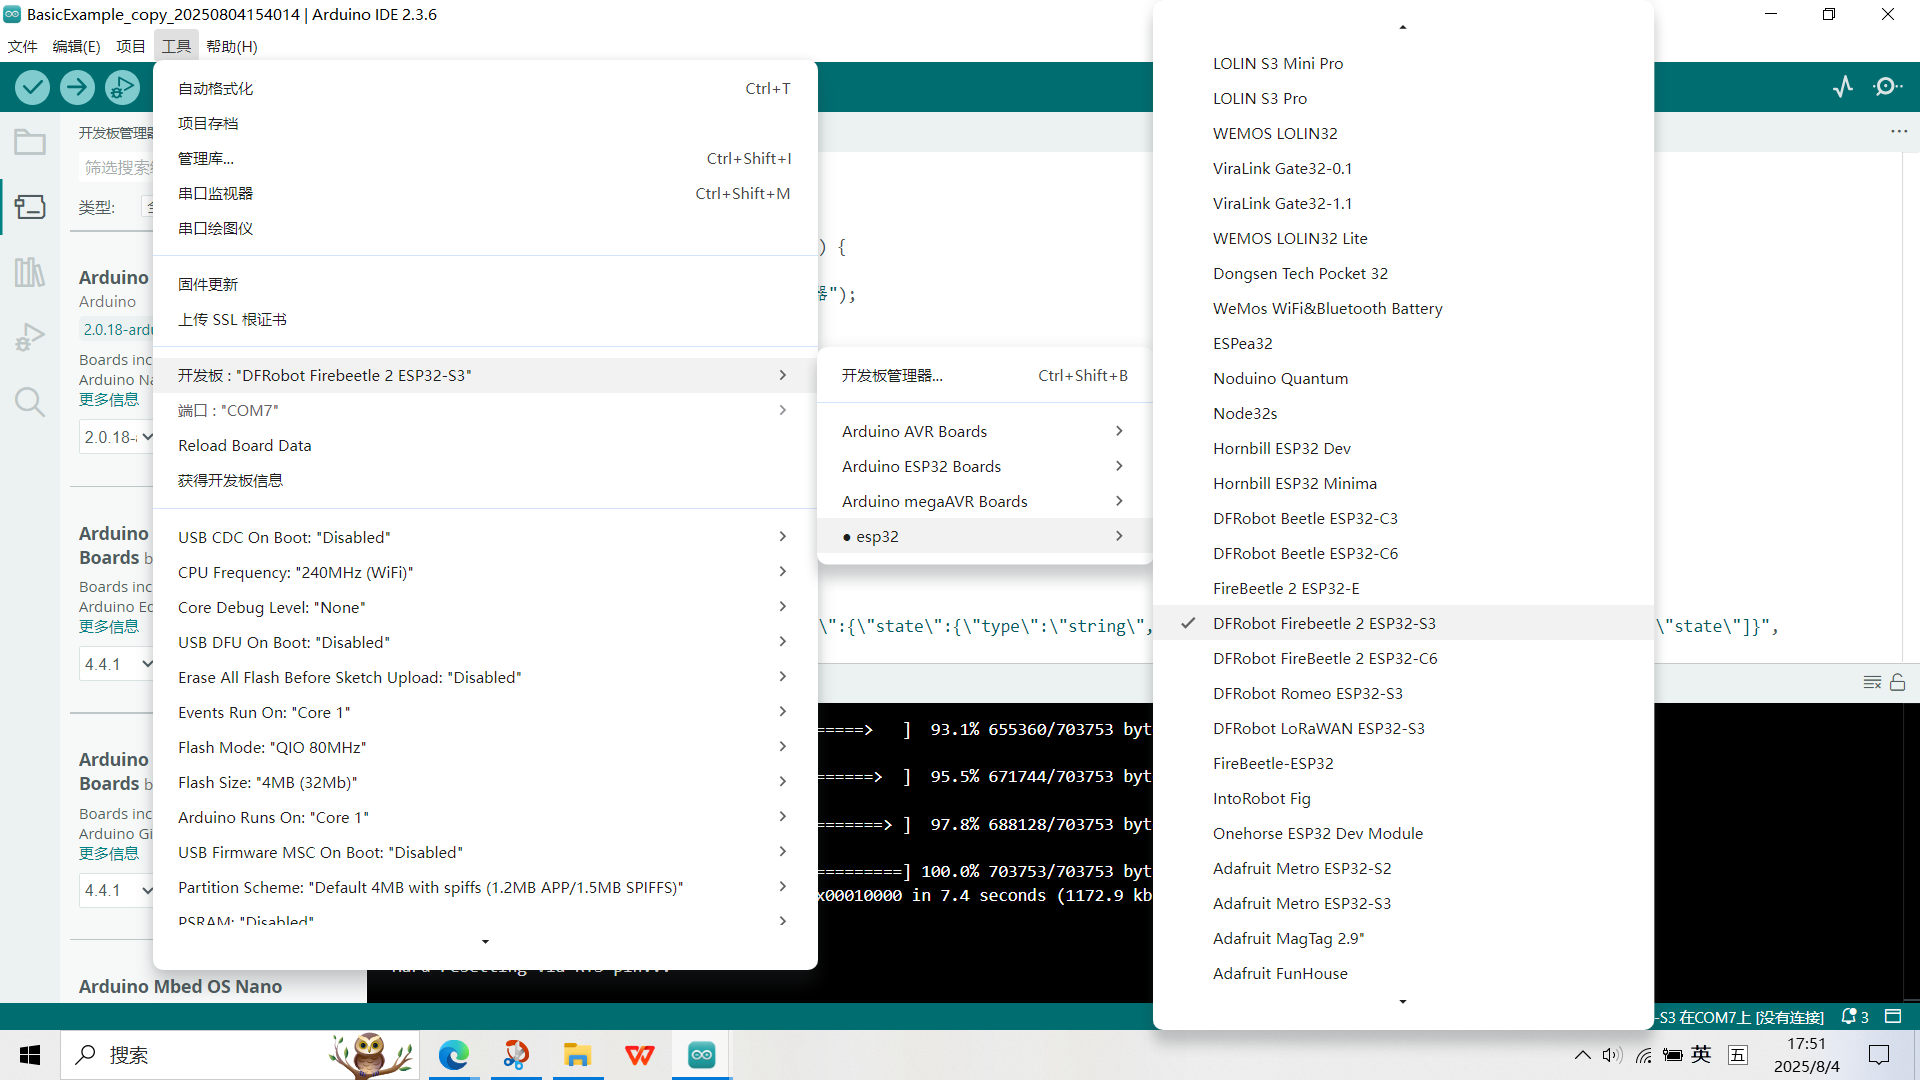Select DFRobot Romeo ESP32-S3 board
Viewport: 1920px width, 1080px height.
click(x=1403, y=693)
